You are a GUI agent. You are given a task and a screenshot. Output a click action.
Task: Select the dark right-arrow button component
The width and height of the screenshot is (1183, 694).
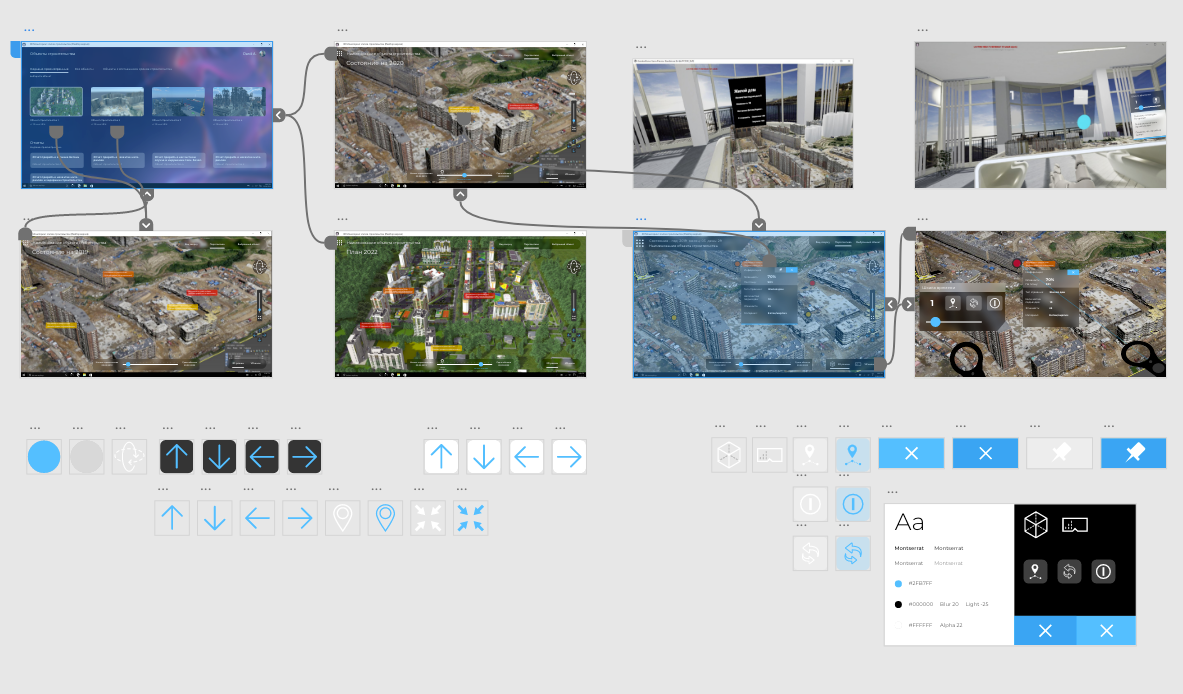[x=305, y=456]
